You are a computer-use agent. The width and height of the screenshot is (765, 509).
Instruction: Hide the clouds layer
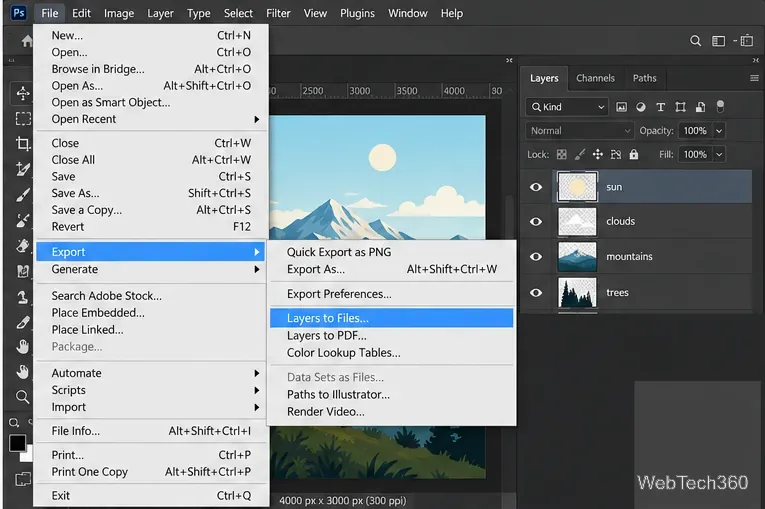pos(536,222)
